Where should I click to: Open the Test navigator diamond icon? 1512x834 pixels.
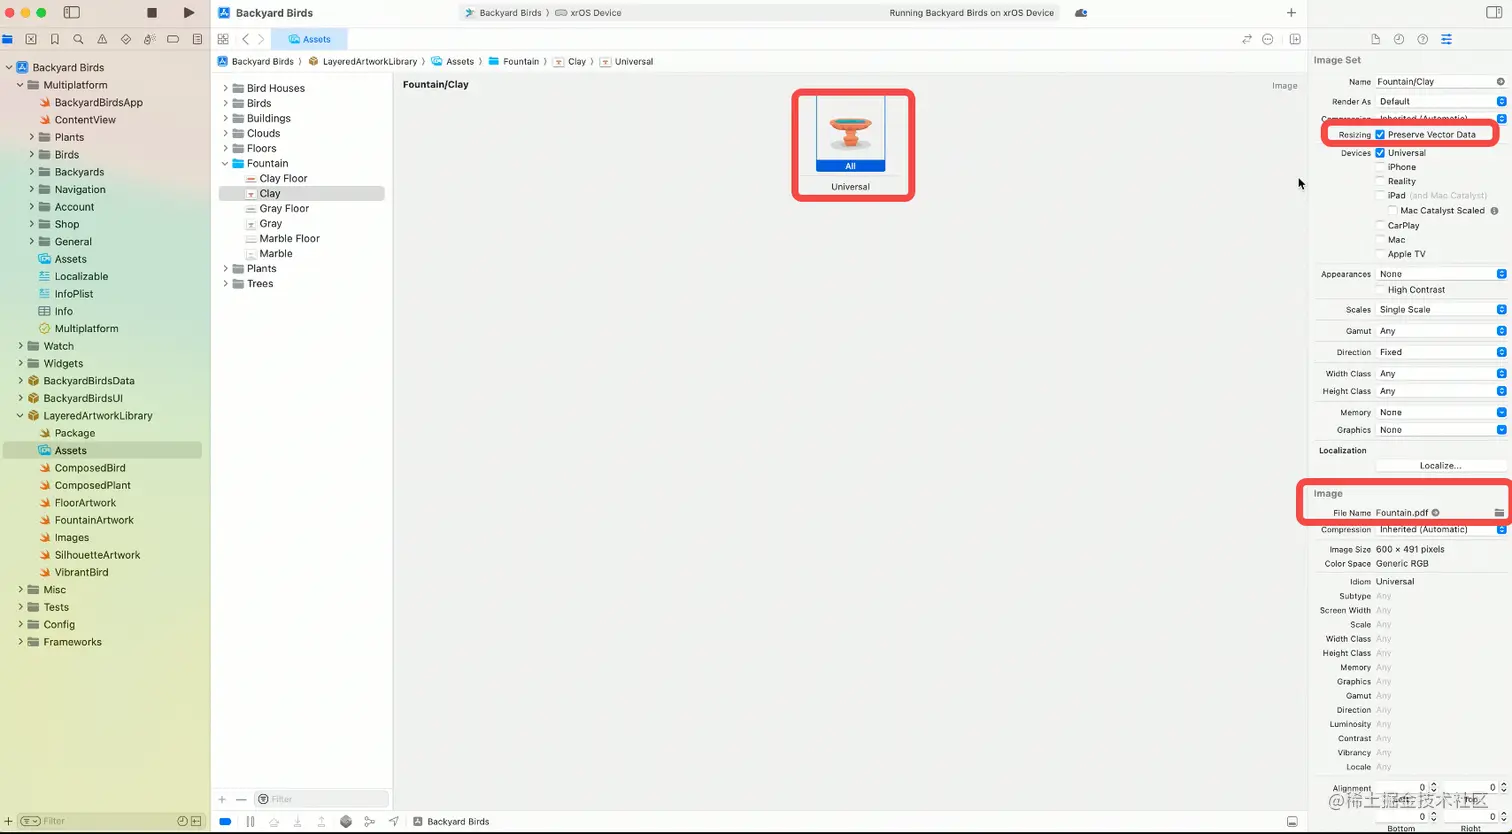(126, 39)
